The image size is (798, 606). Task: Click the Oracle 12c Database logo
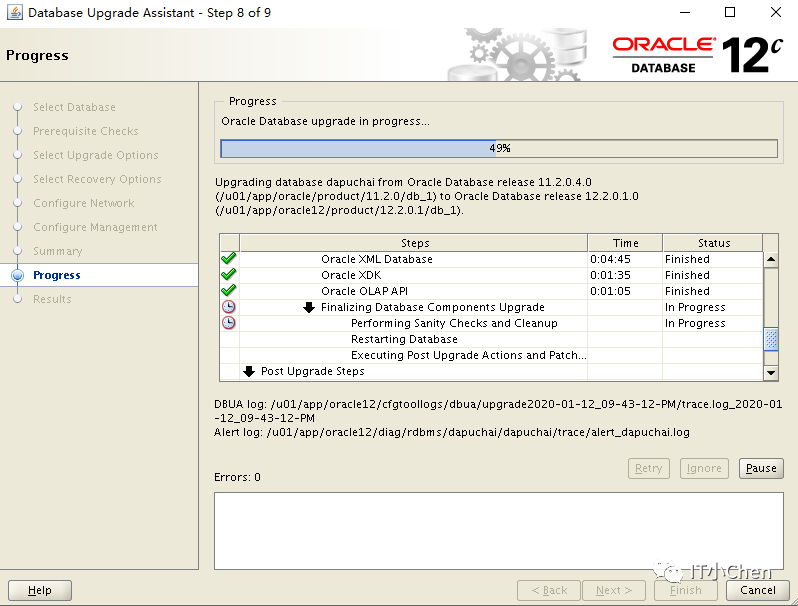[x=697, y=54]
